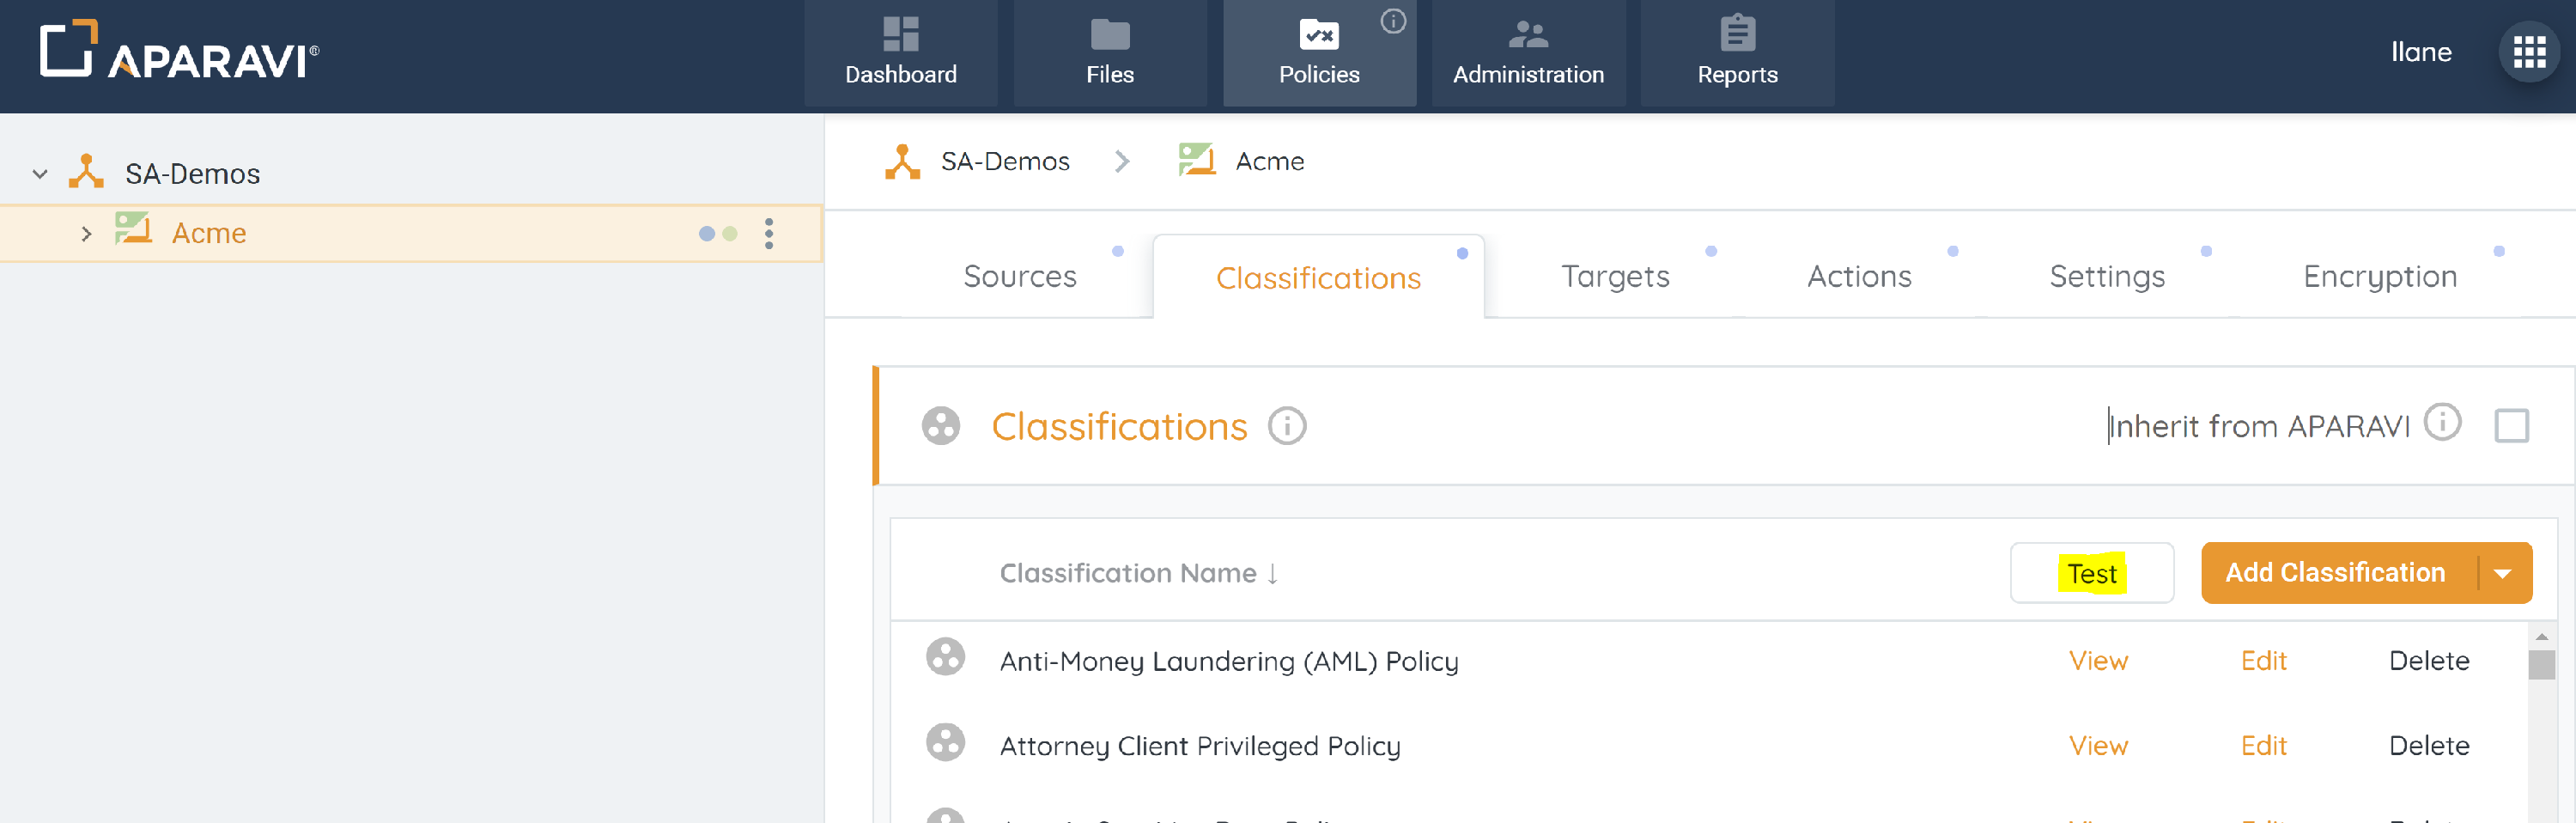Open the Add Classification dropdown arrow

point(2503,574)
